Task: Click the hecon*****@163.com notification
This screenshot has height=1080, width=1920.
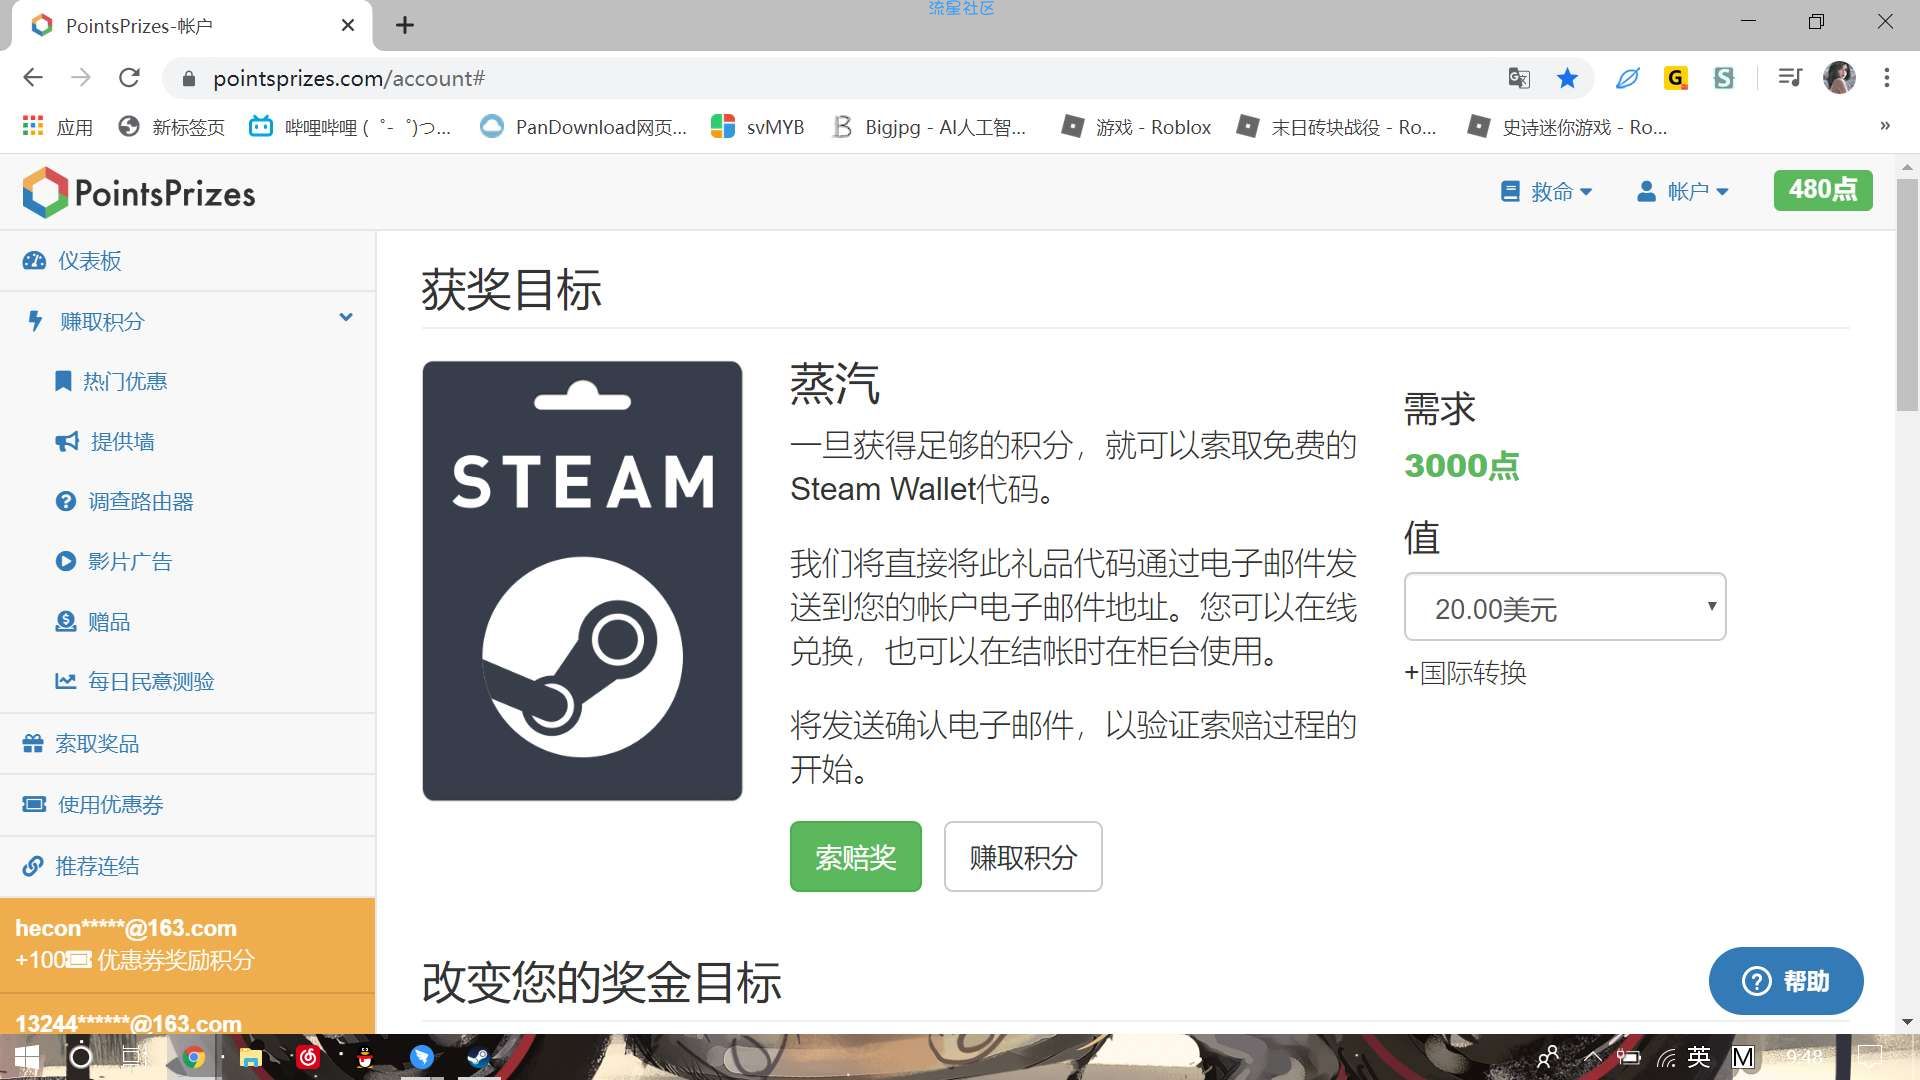Action: pos(187,944)
